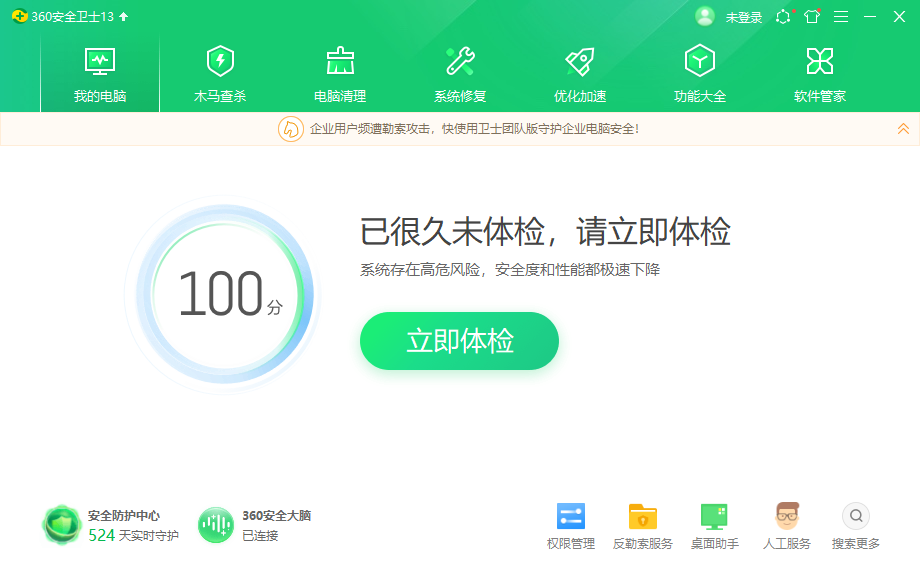Collapse the enterprise notice banner
920x580 pixels.
903,128
